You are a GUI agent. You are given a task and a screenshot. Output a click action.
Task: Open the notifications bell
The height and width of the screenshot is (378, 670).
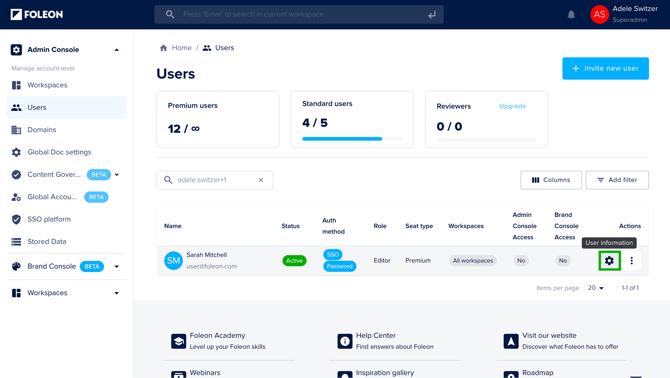(571, 15)
